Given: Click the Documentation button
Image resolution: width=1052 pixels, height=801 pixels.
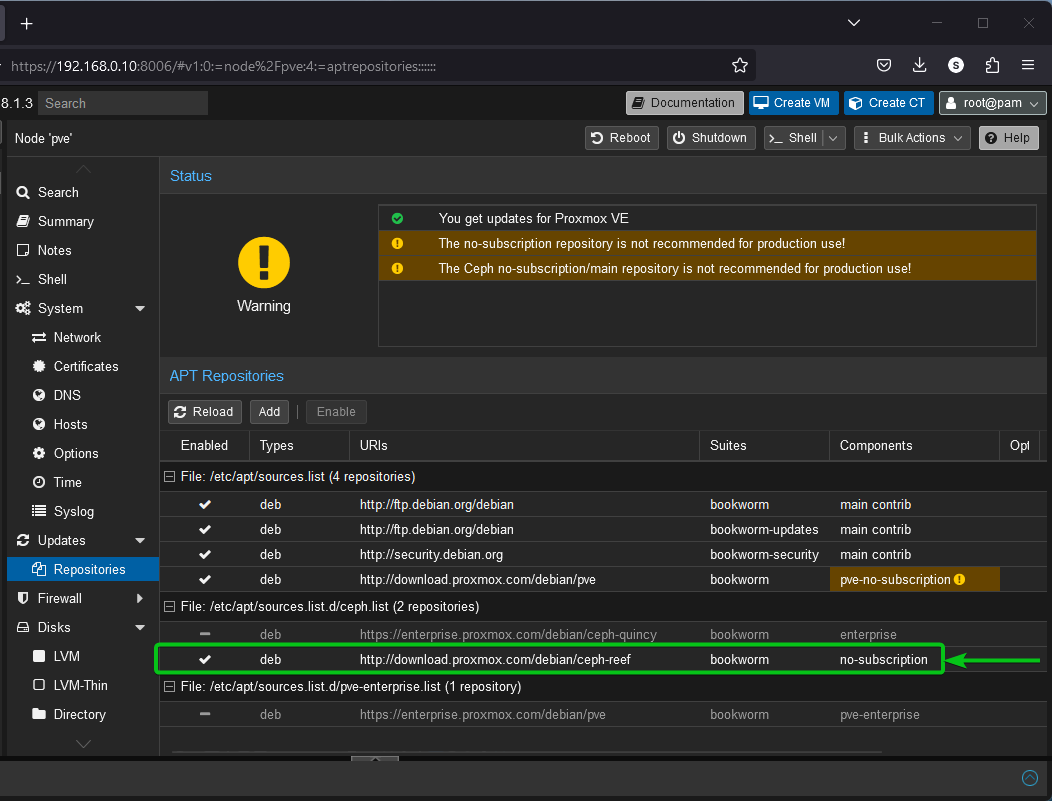Looking at the screenshot, I should [x=684, y=103].
